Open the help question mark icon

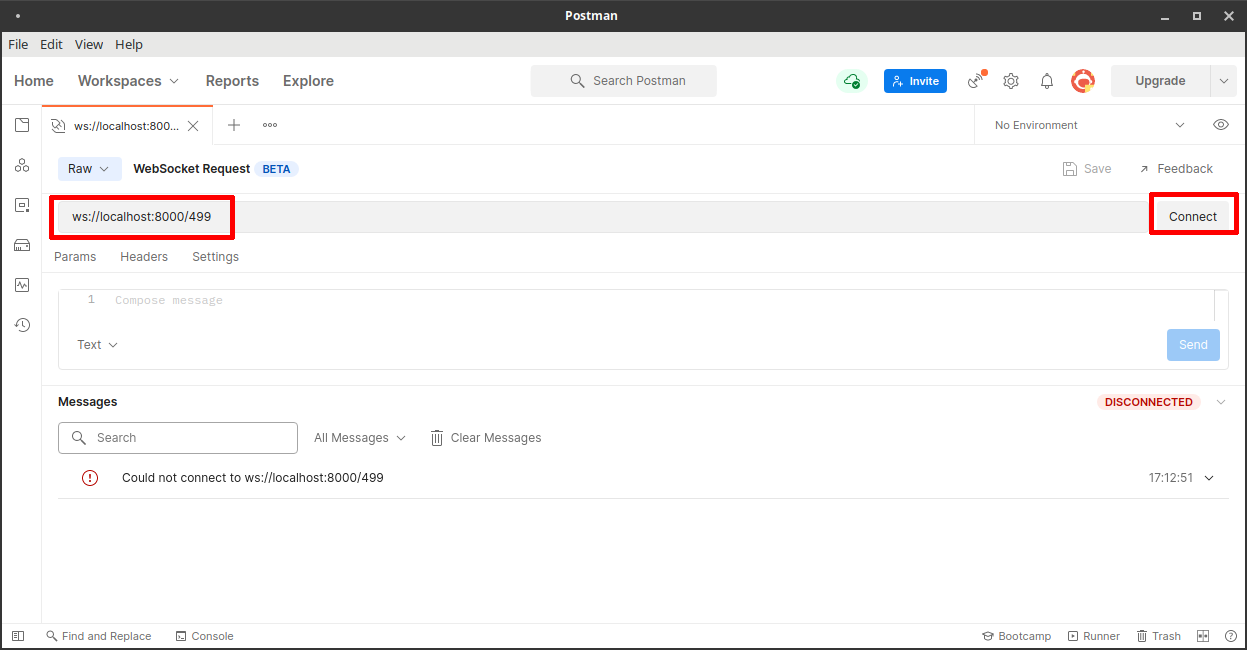pyautogui.click(x=1230, y=636)
